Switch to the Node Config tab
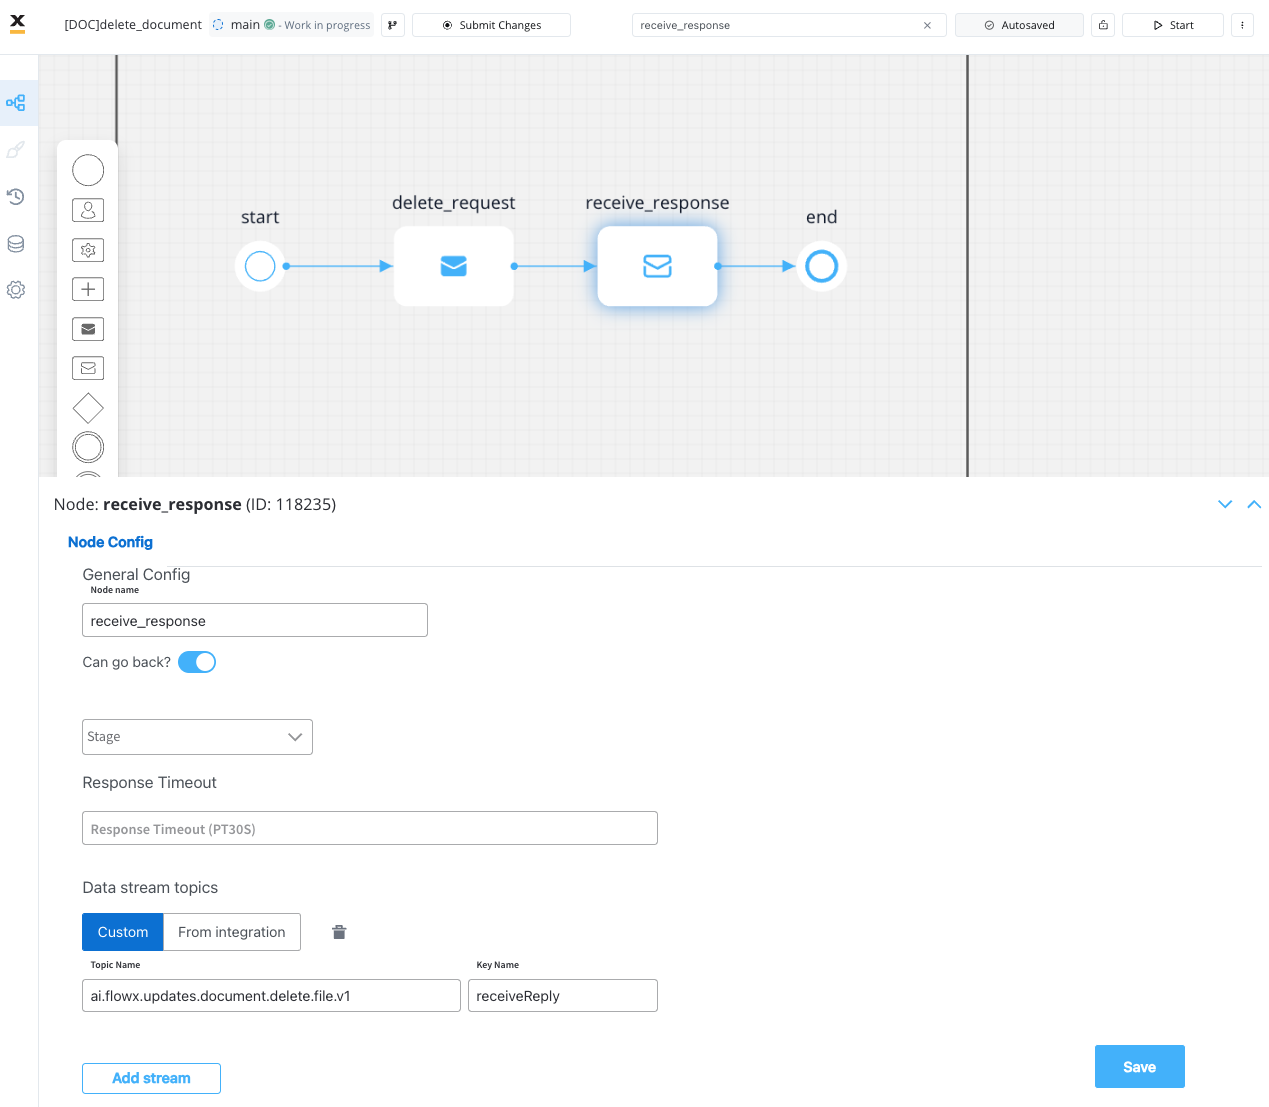 (110, 542)
